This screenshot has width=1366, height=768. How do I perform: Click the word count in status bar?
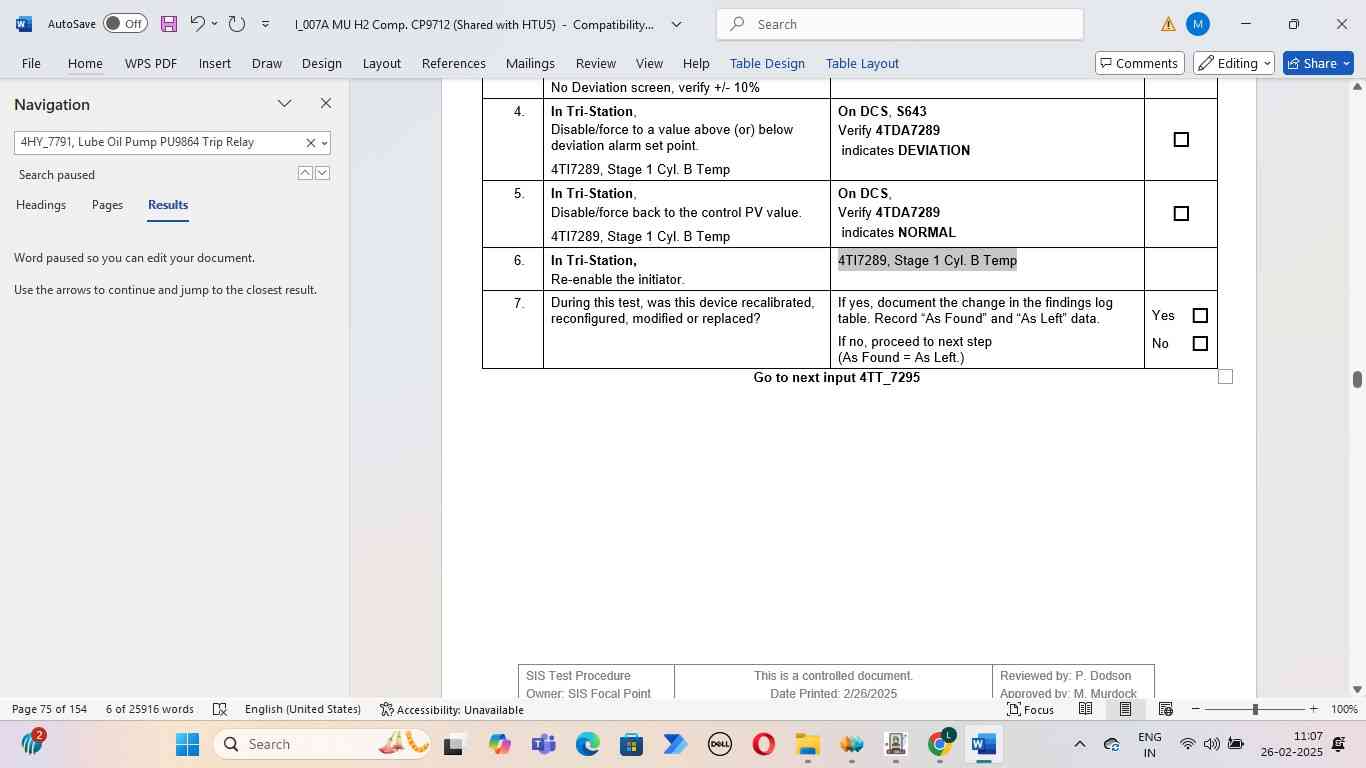tap(150, 709)
